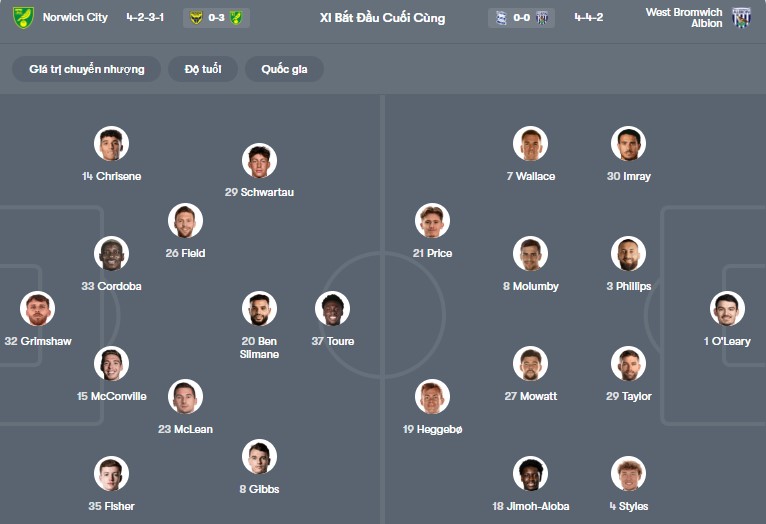Open the West Bromwich Albion team link
Viewport: 766px width, 524px height.
click(x=684, y=18)
